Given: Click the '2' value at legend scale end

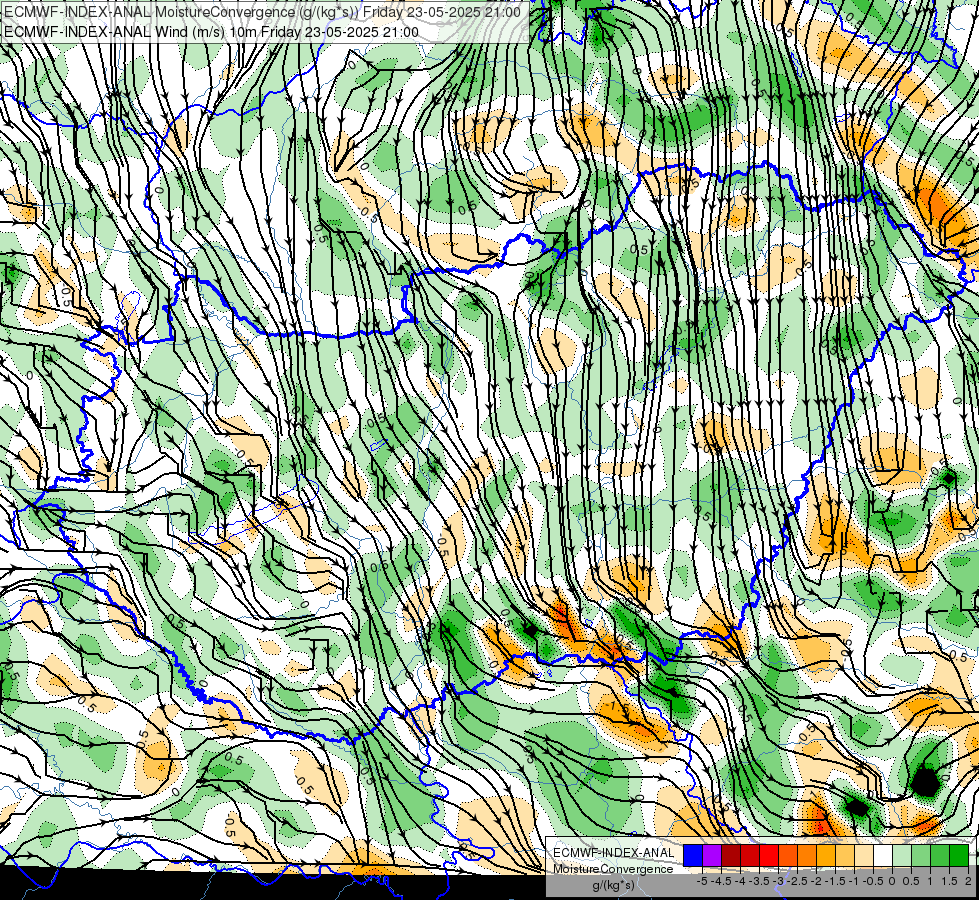Looking at the screenshot, I should [968, 881].
